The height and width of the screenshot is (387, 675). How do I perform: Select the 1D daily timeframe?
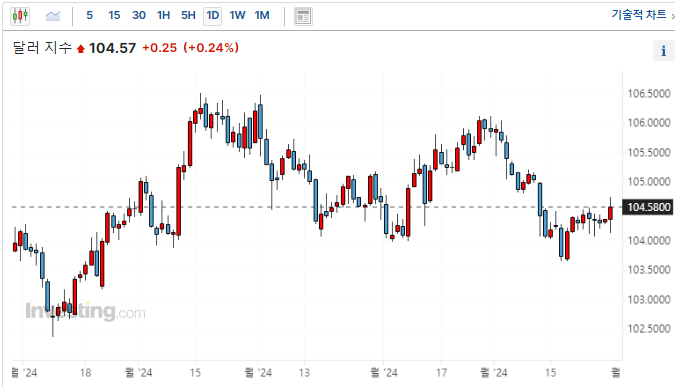[213, 16]
